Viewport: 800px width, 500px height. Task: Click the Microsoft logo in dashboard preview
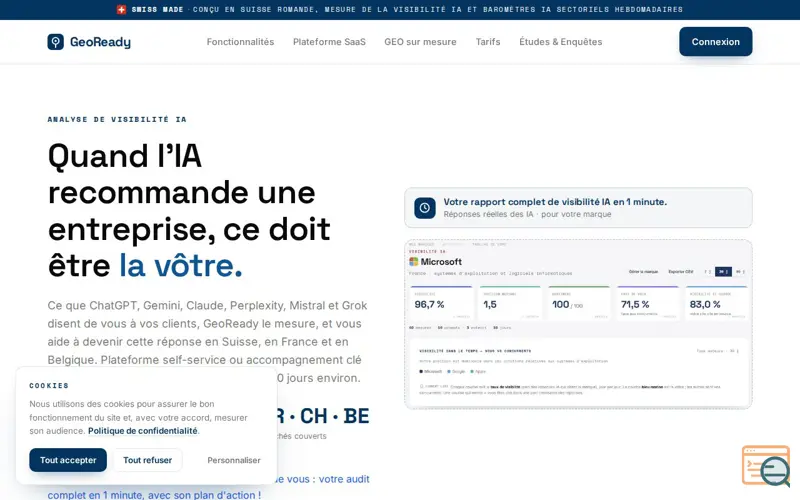[x=414, y=262]
